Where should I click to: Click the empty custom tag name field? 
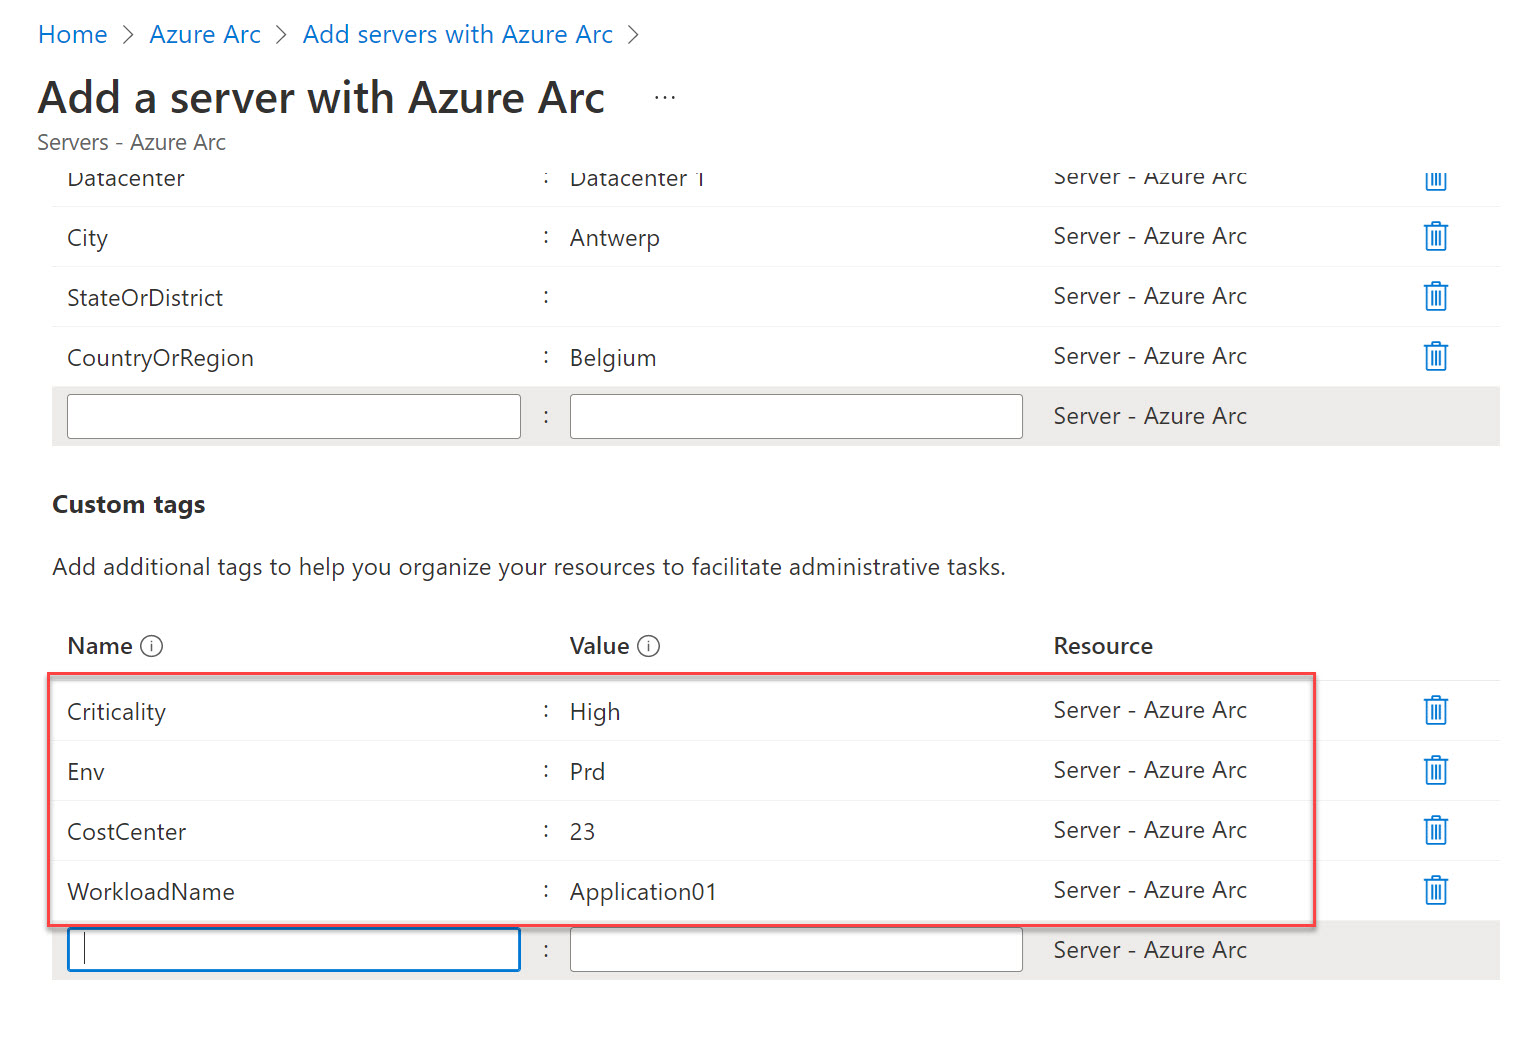coord(293,949)
